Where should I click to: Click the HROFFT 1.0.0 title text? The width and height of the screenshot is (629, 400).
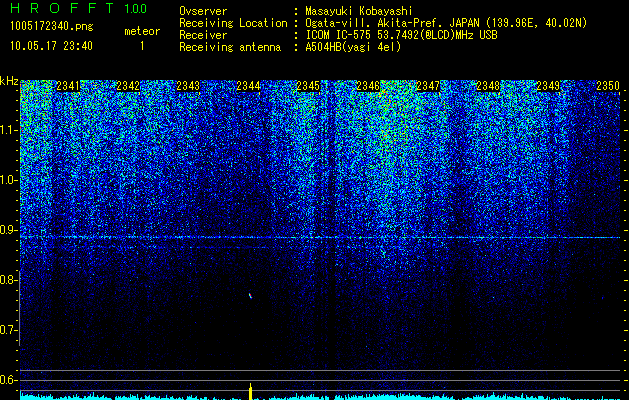point(79,8)
